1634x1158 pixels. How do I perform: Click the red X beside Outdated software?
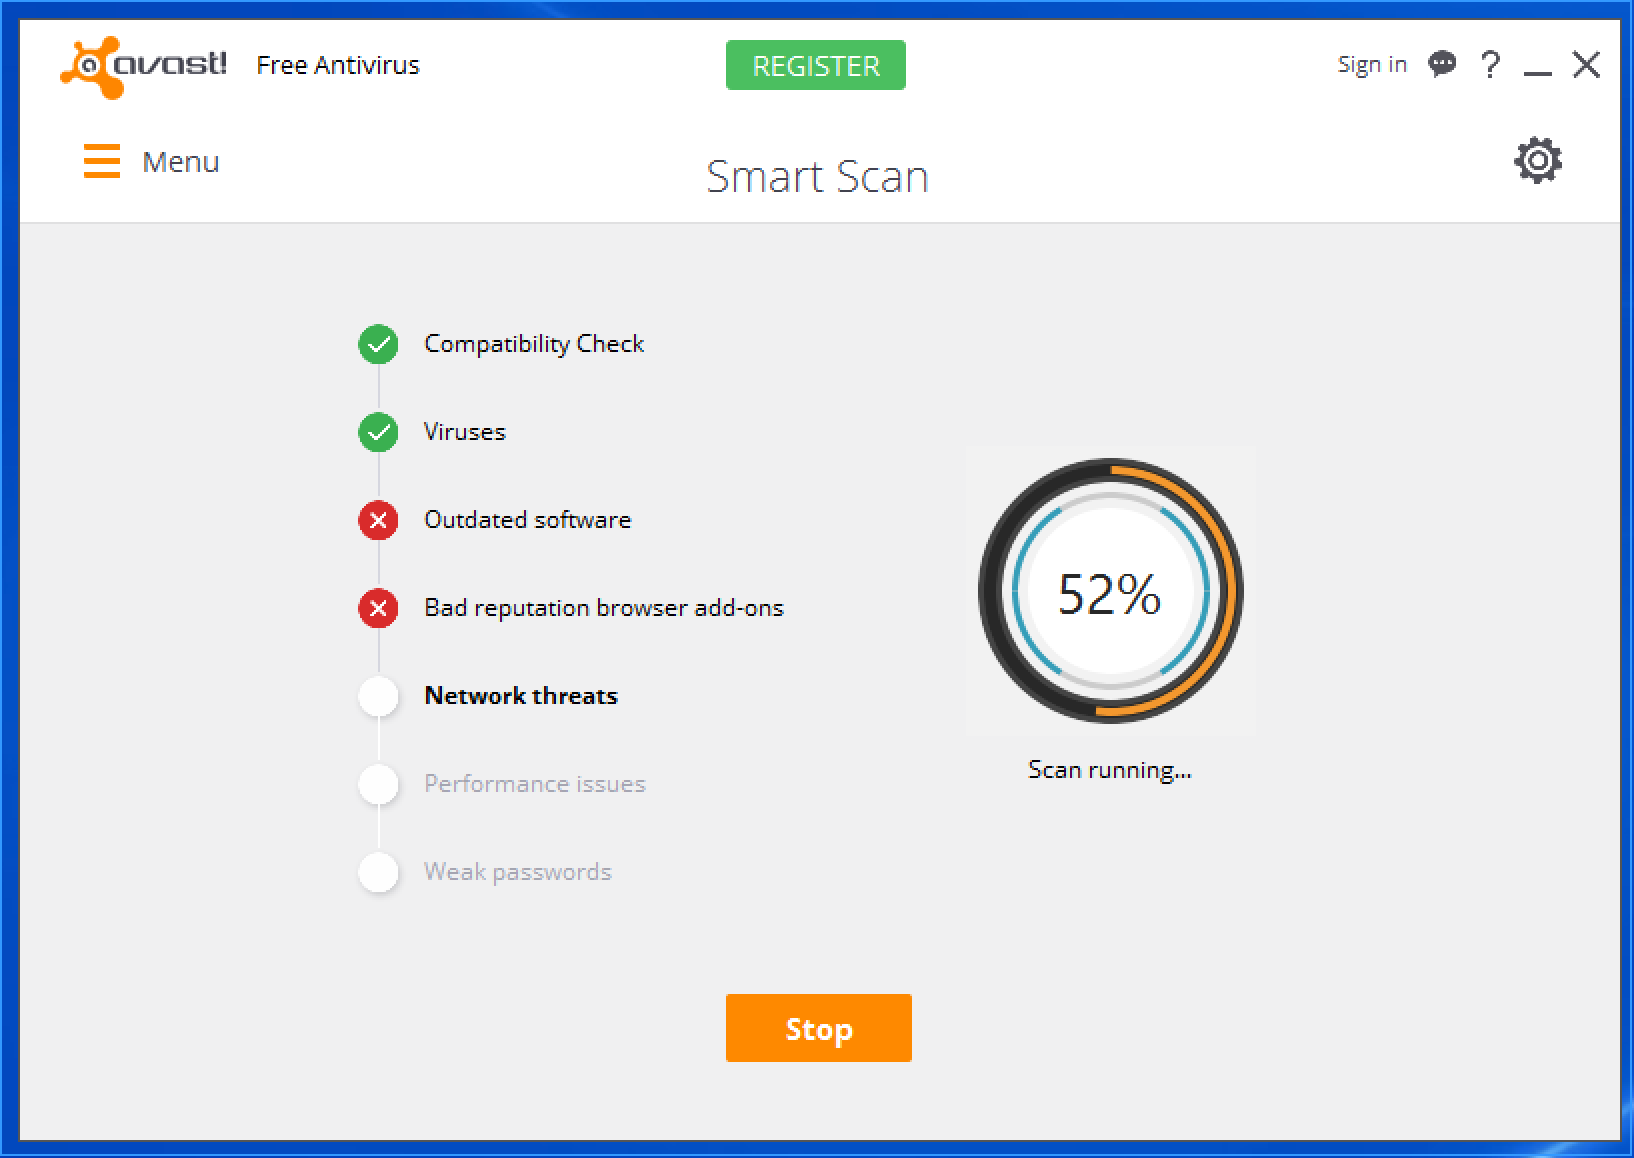click(378, 520)
